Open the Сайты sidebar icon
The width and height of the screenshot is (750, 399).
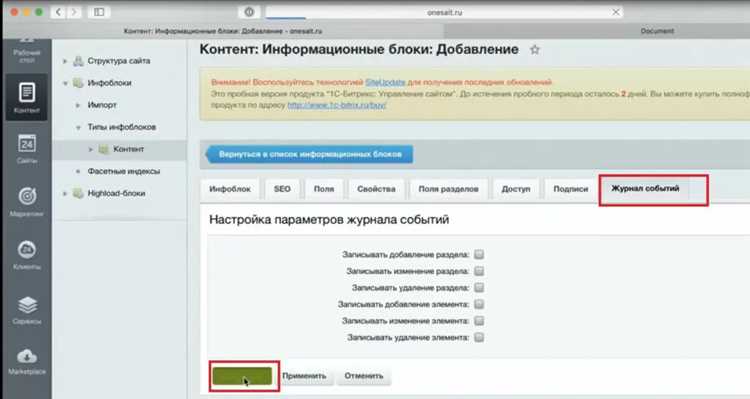(27, 148)
